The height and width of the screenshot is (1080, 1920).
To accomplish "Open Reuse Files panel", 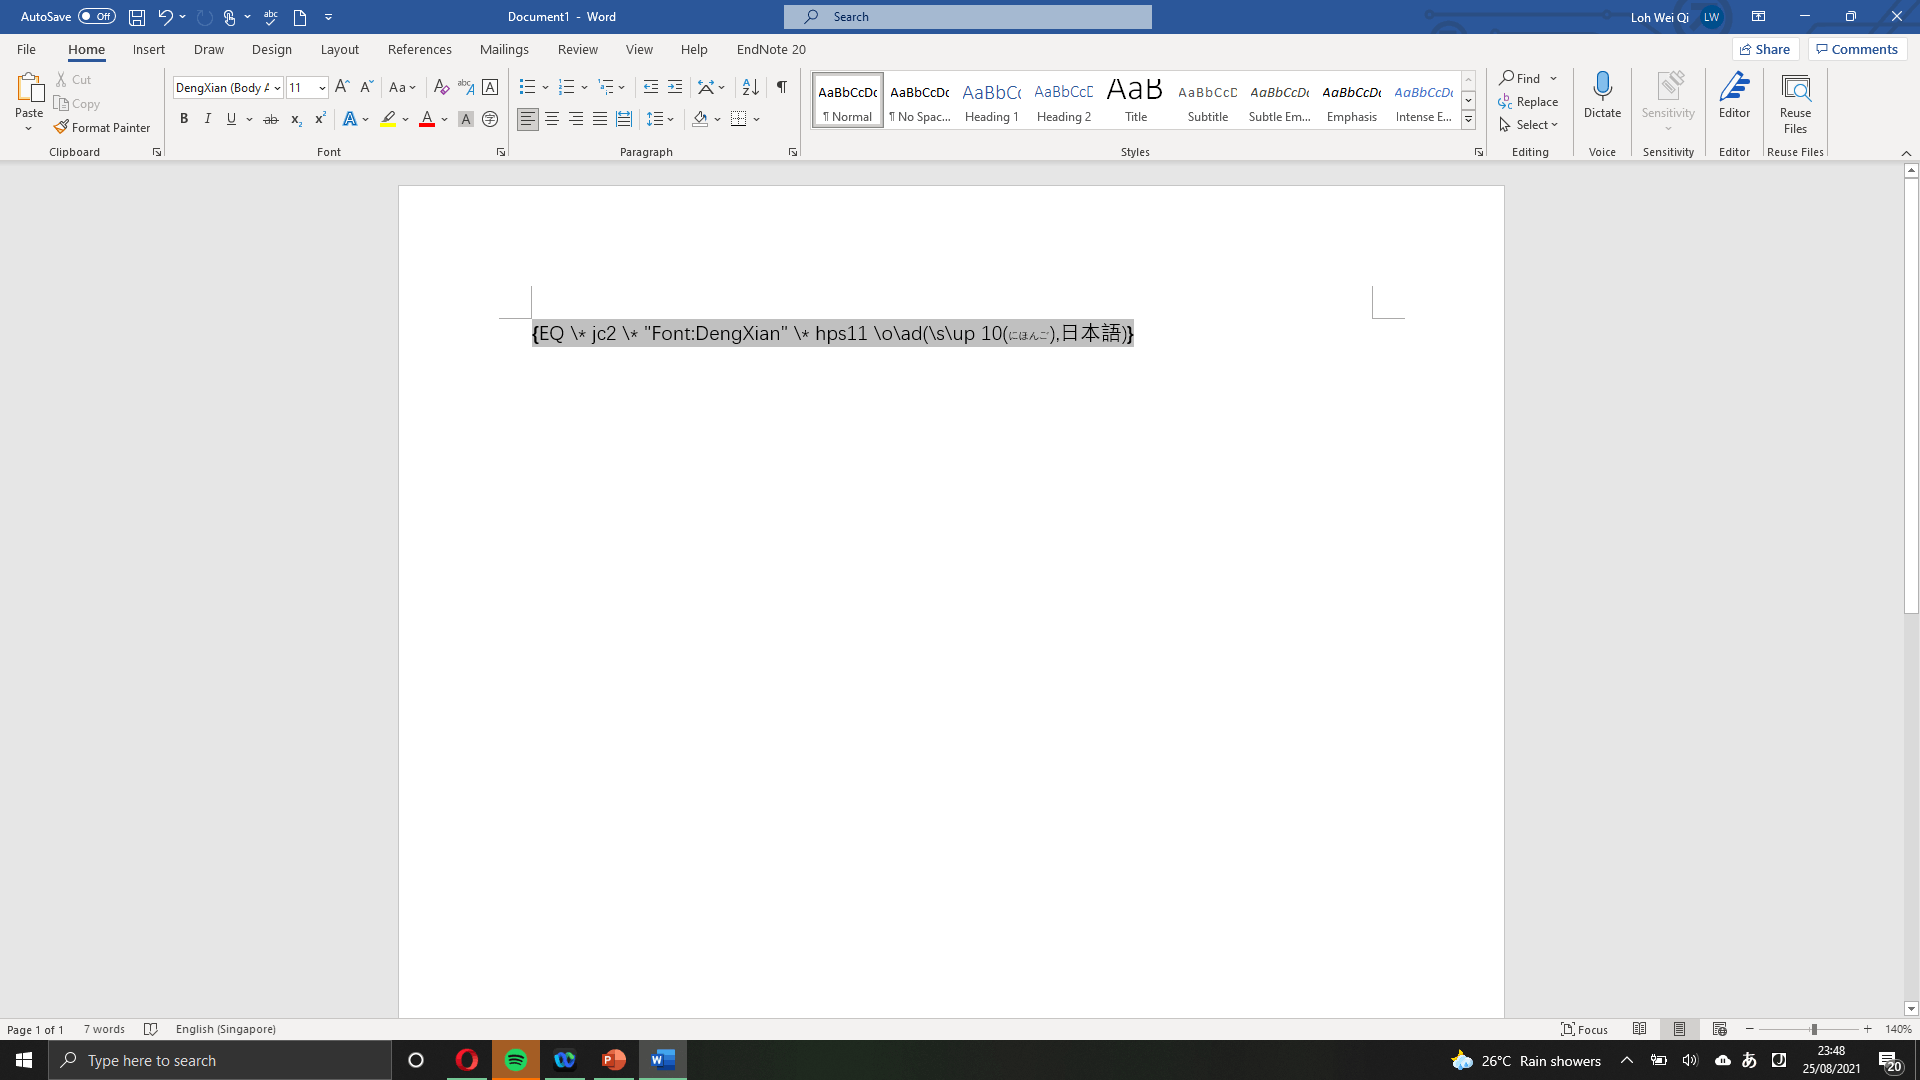I will (1795, 103).
